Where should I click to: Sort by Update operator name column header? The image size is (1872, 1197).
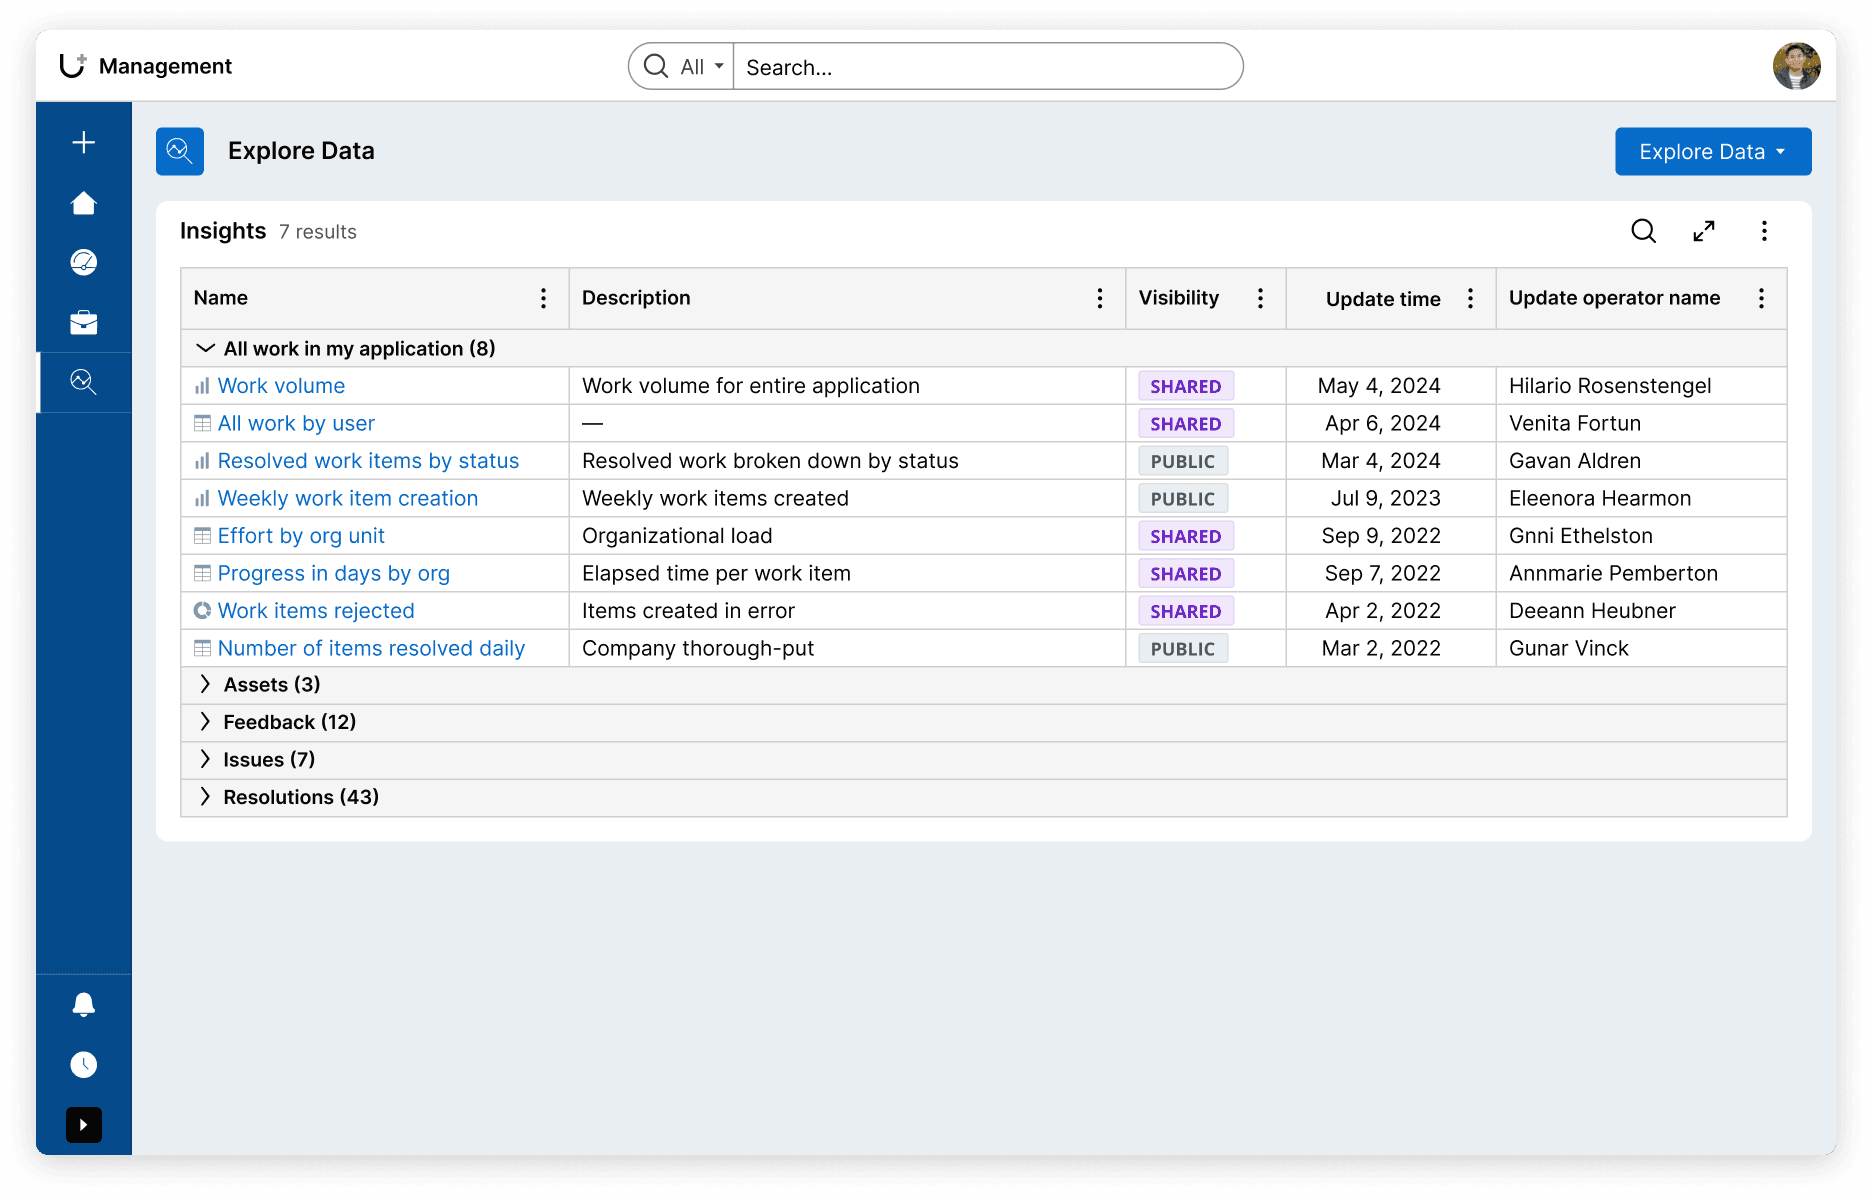1614,298
